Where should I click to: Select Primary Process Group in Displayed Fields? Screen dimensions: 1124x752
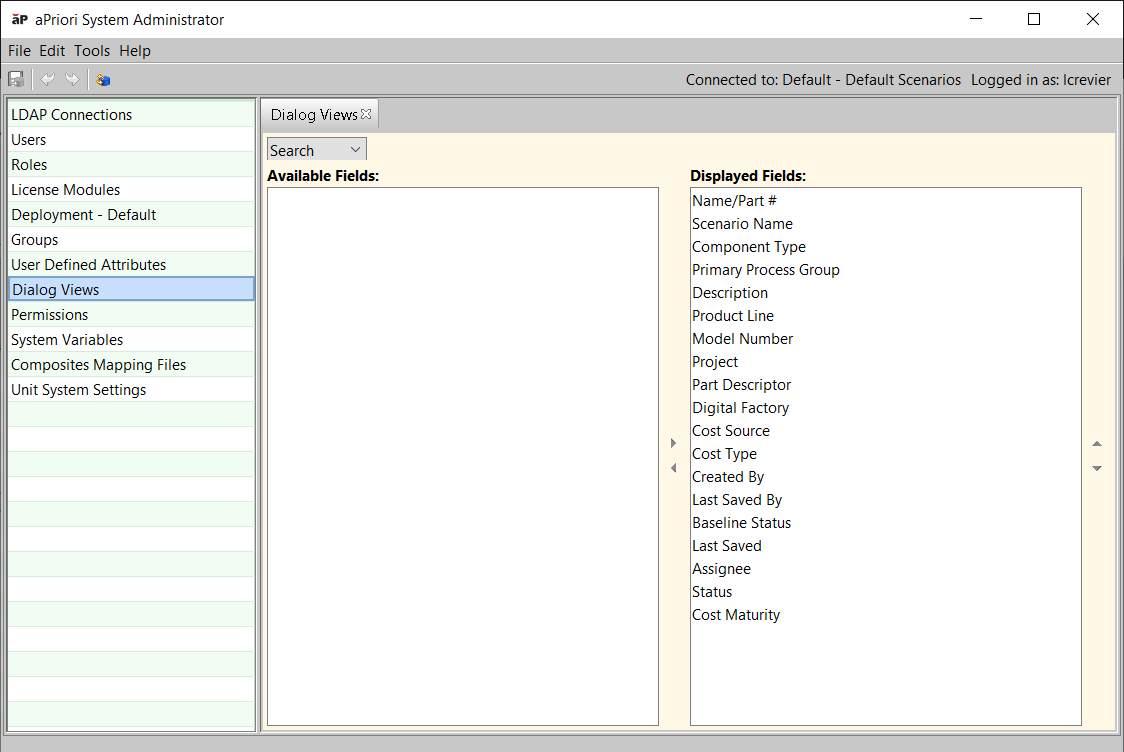point(765,270)
